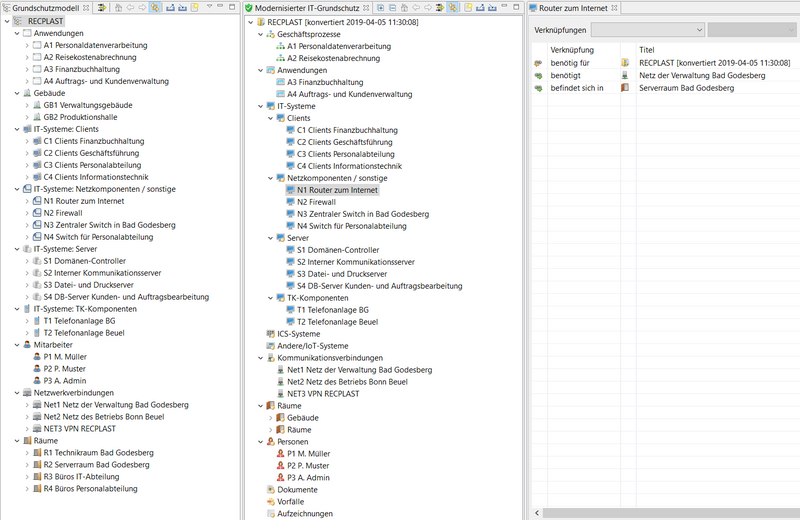
Task: Click new scope icon in Modernisierter IT-Grundschutz toolbar
Action: point(468,8)
